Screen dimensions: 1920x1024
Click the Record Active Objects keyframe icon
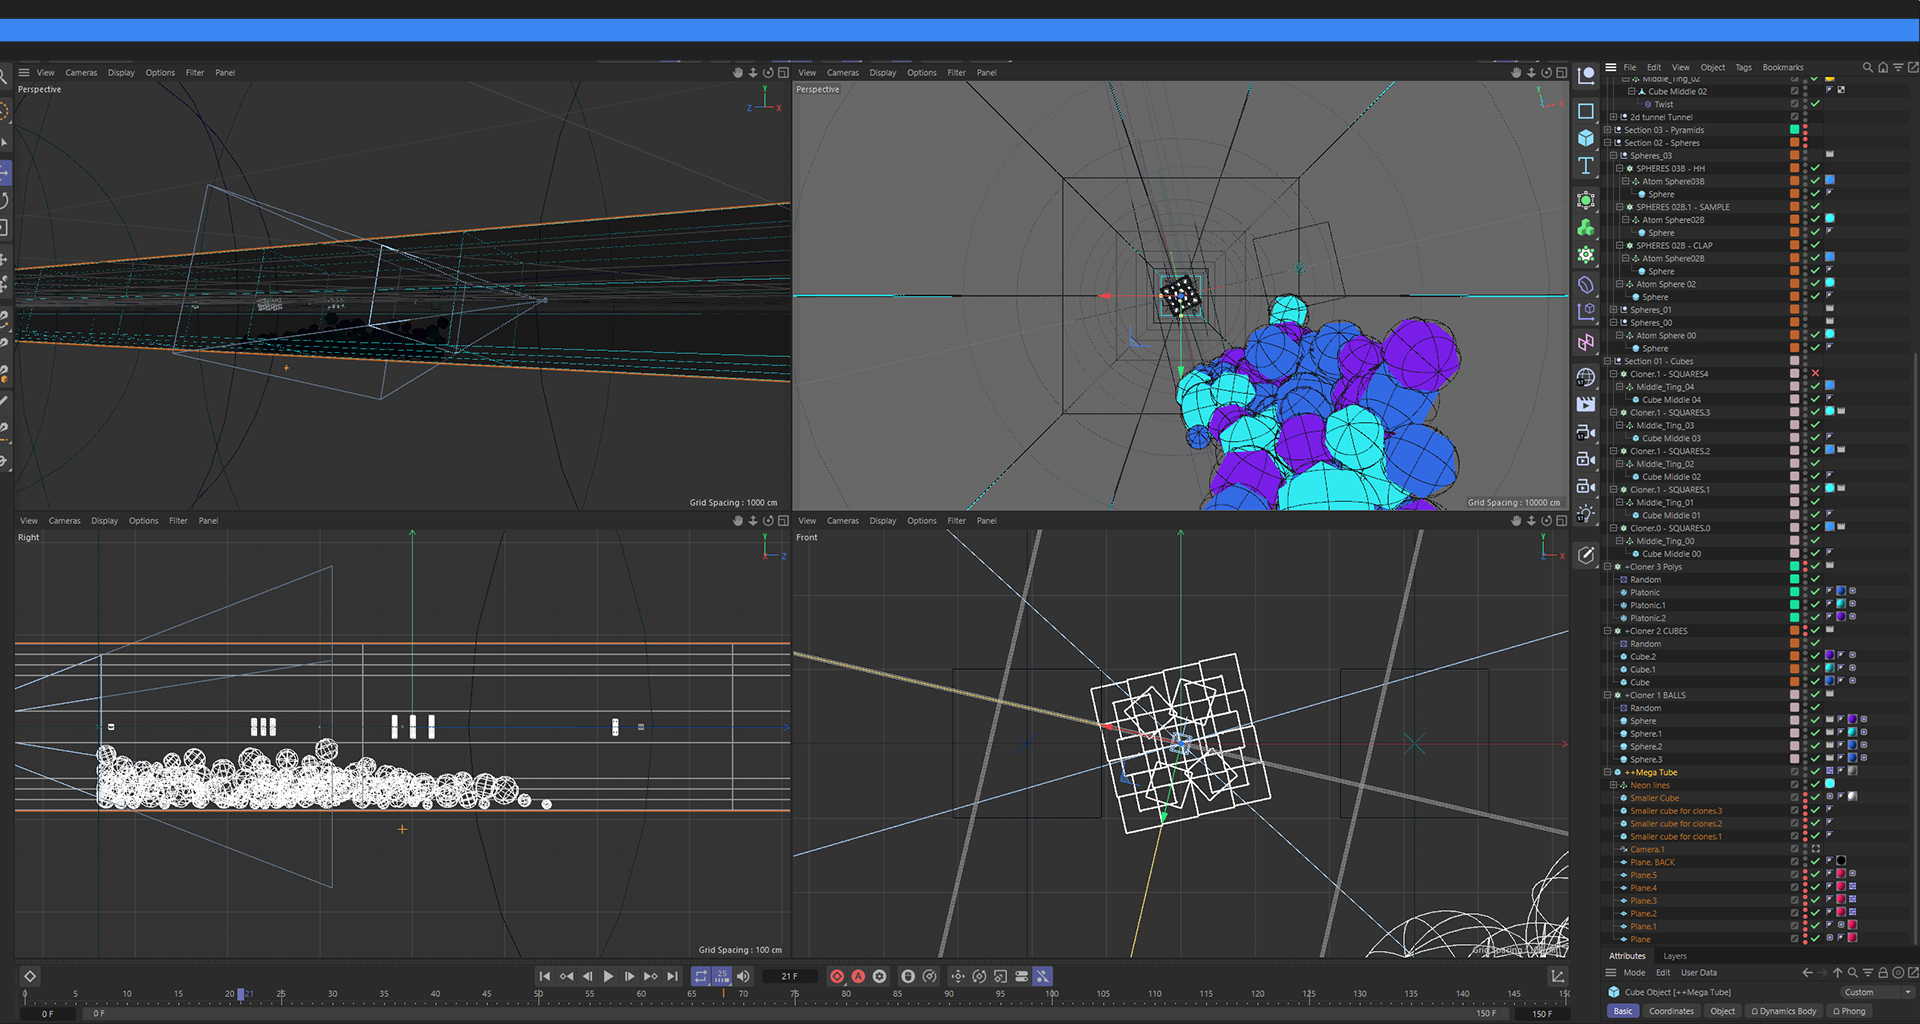[x=837, y=976]
